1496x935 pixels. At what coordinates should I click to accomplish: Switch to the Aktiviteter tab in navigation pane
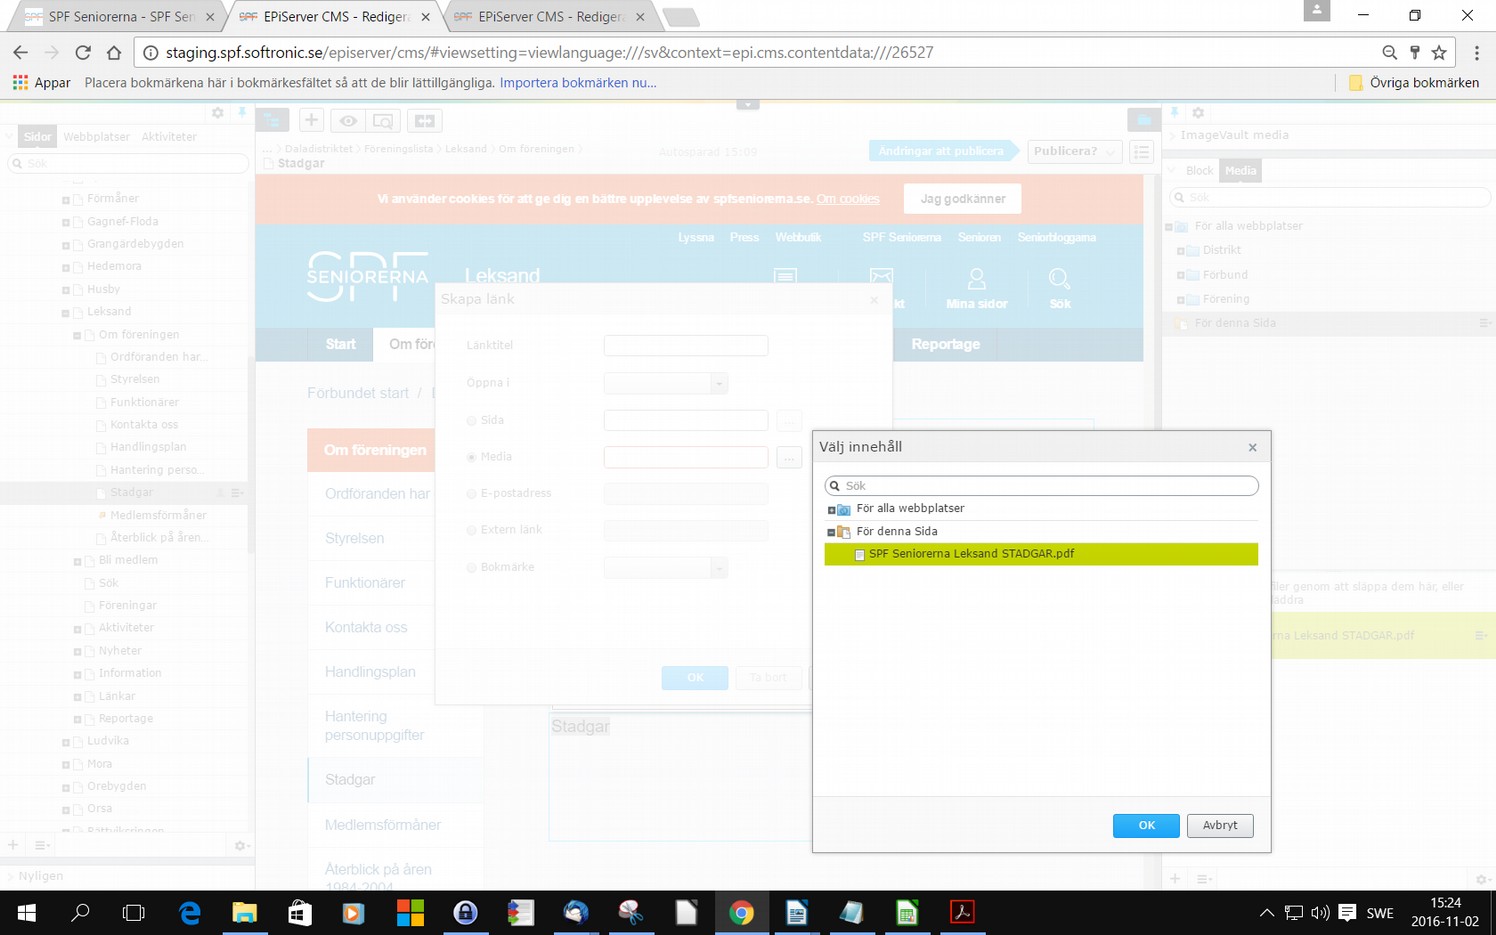[x=169, y=137]
